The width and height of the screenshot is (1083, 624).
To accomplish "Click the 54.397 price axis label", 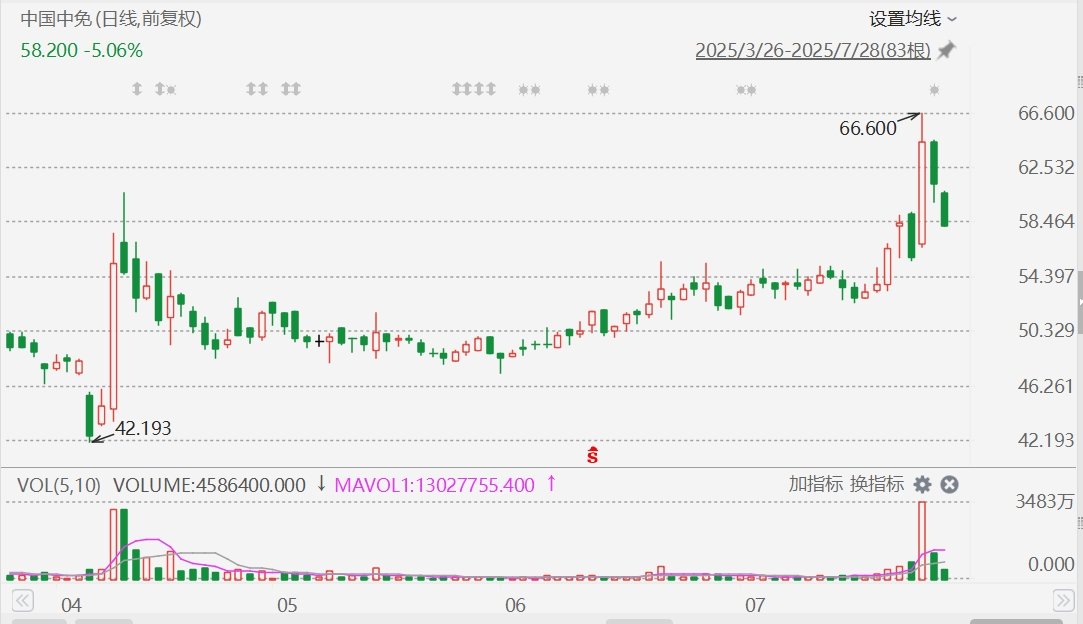I will tap(1046, 276).
